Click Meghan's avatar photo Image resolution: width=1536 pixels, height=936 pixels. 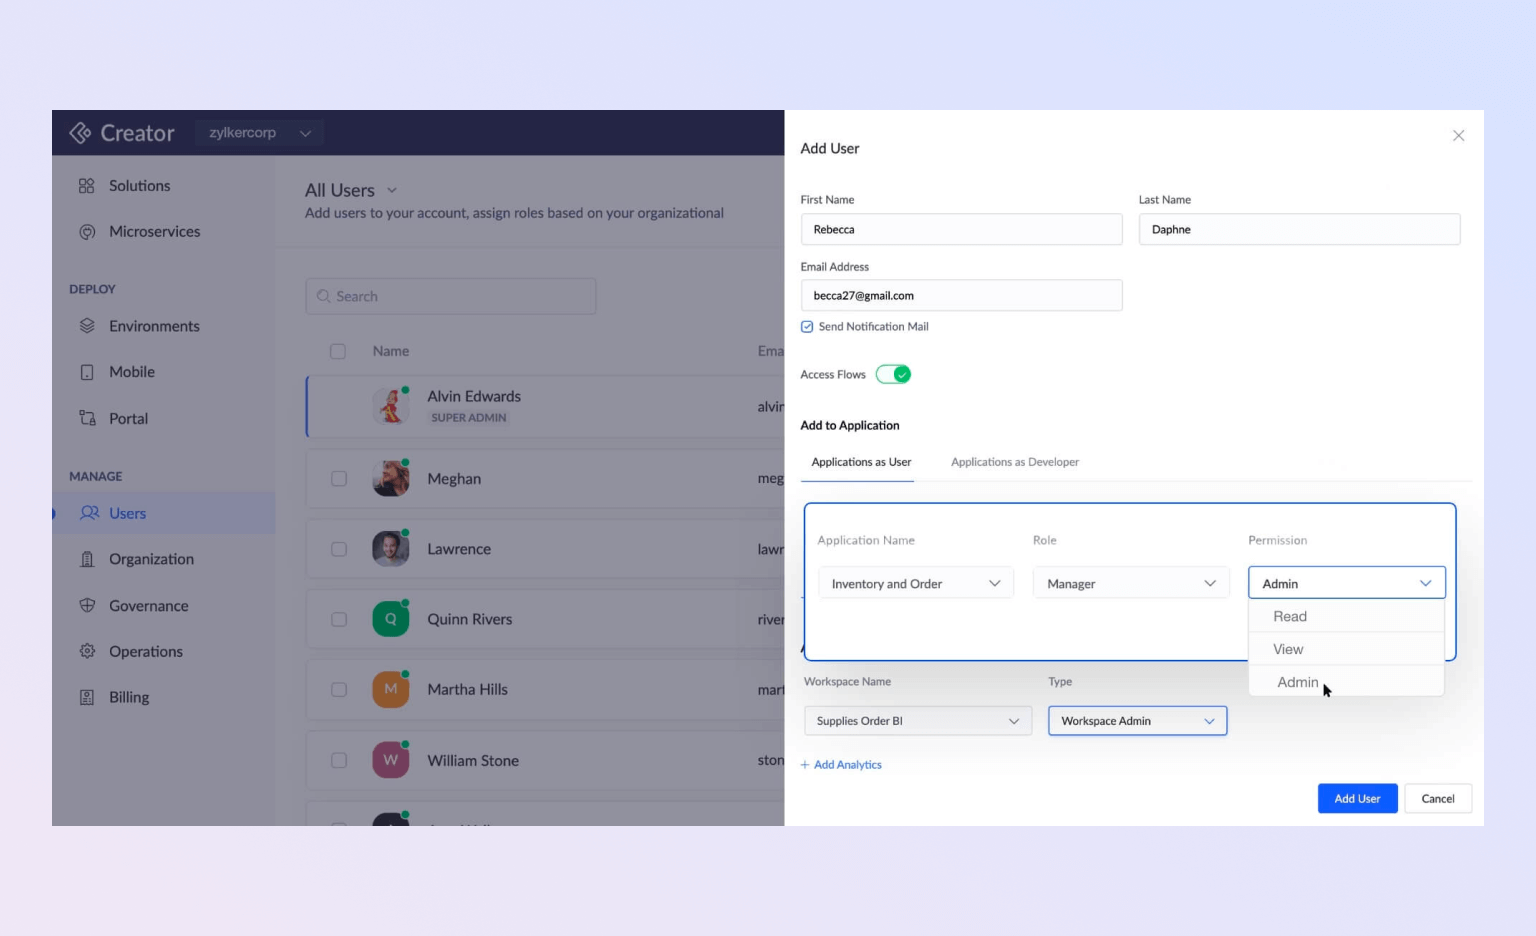pos(391,478)
